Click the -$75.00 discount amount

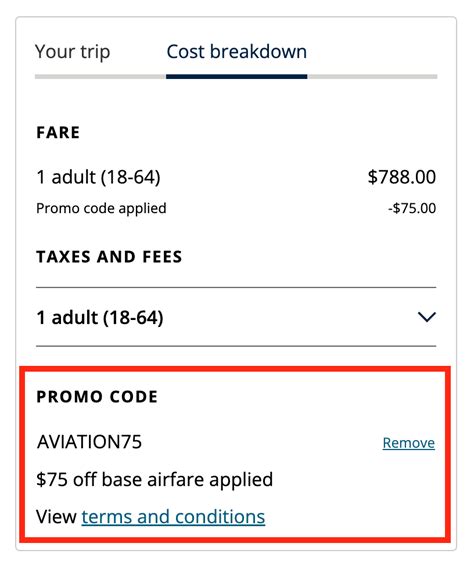[x=412, y=208]
